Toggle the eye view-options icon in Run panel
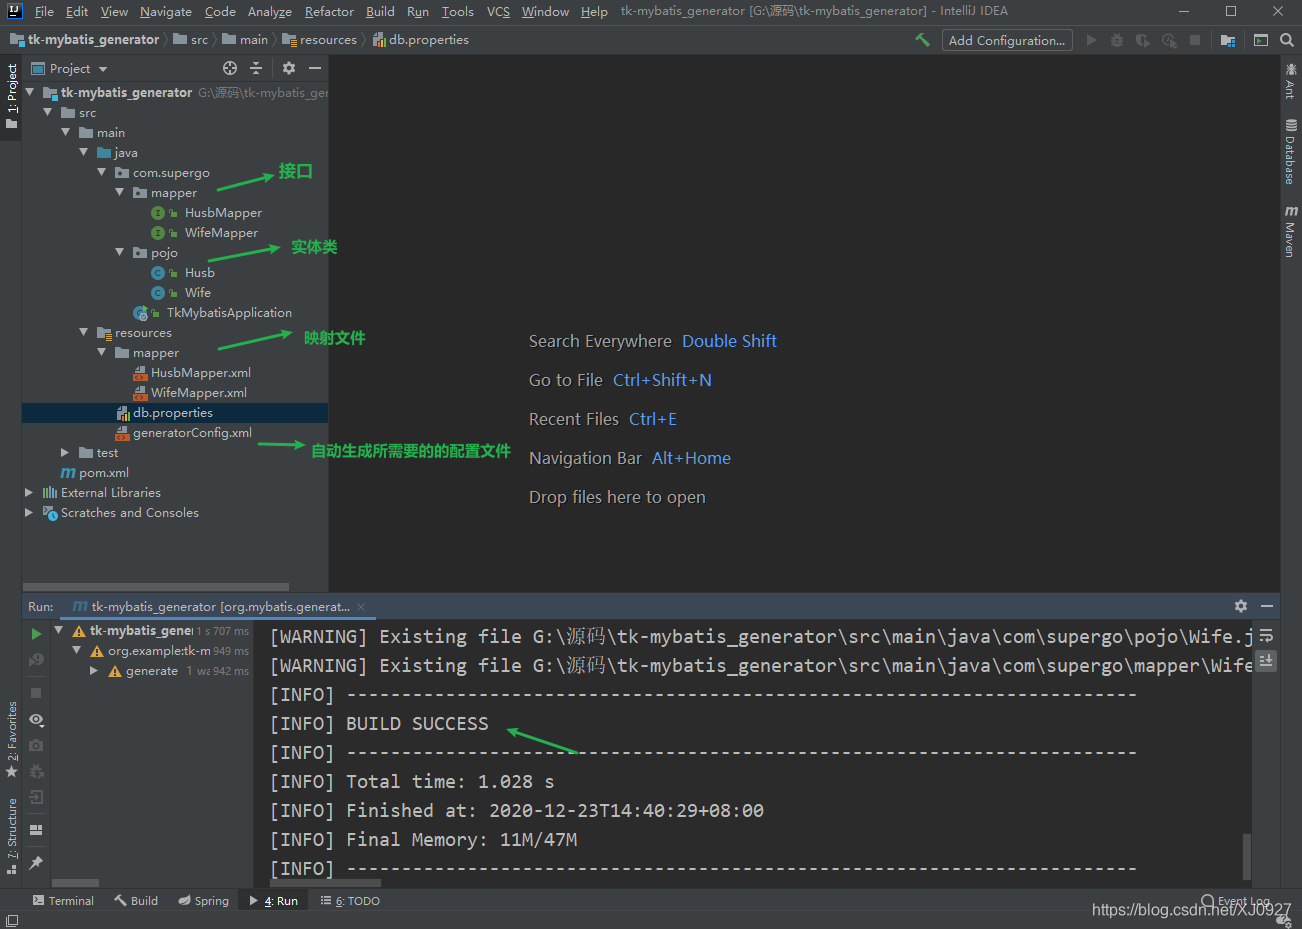 point(36,720)
